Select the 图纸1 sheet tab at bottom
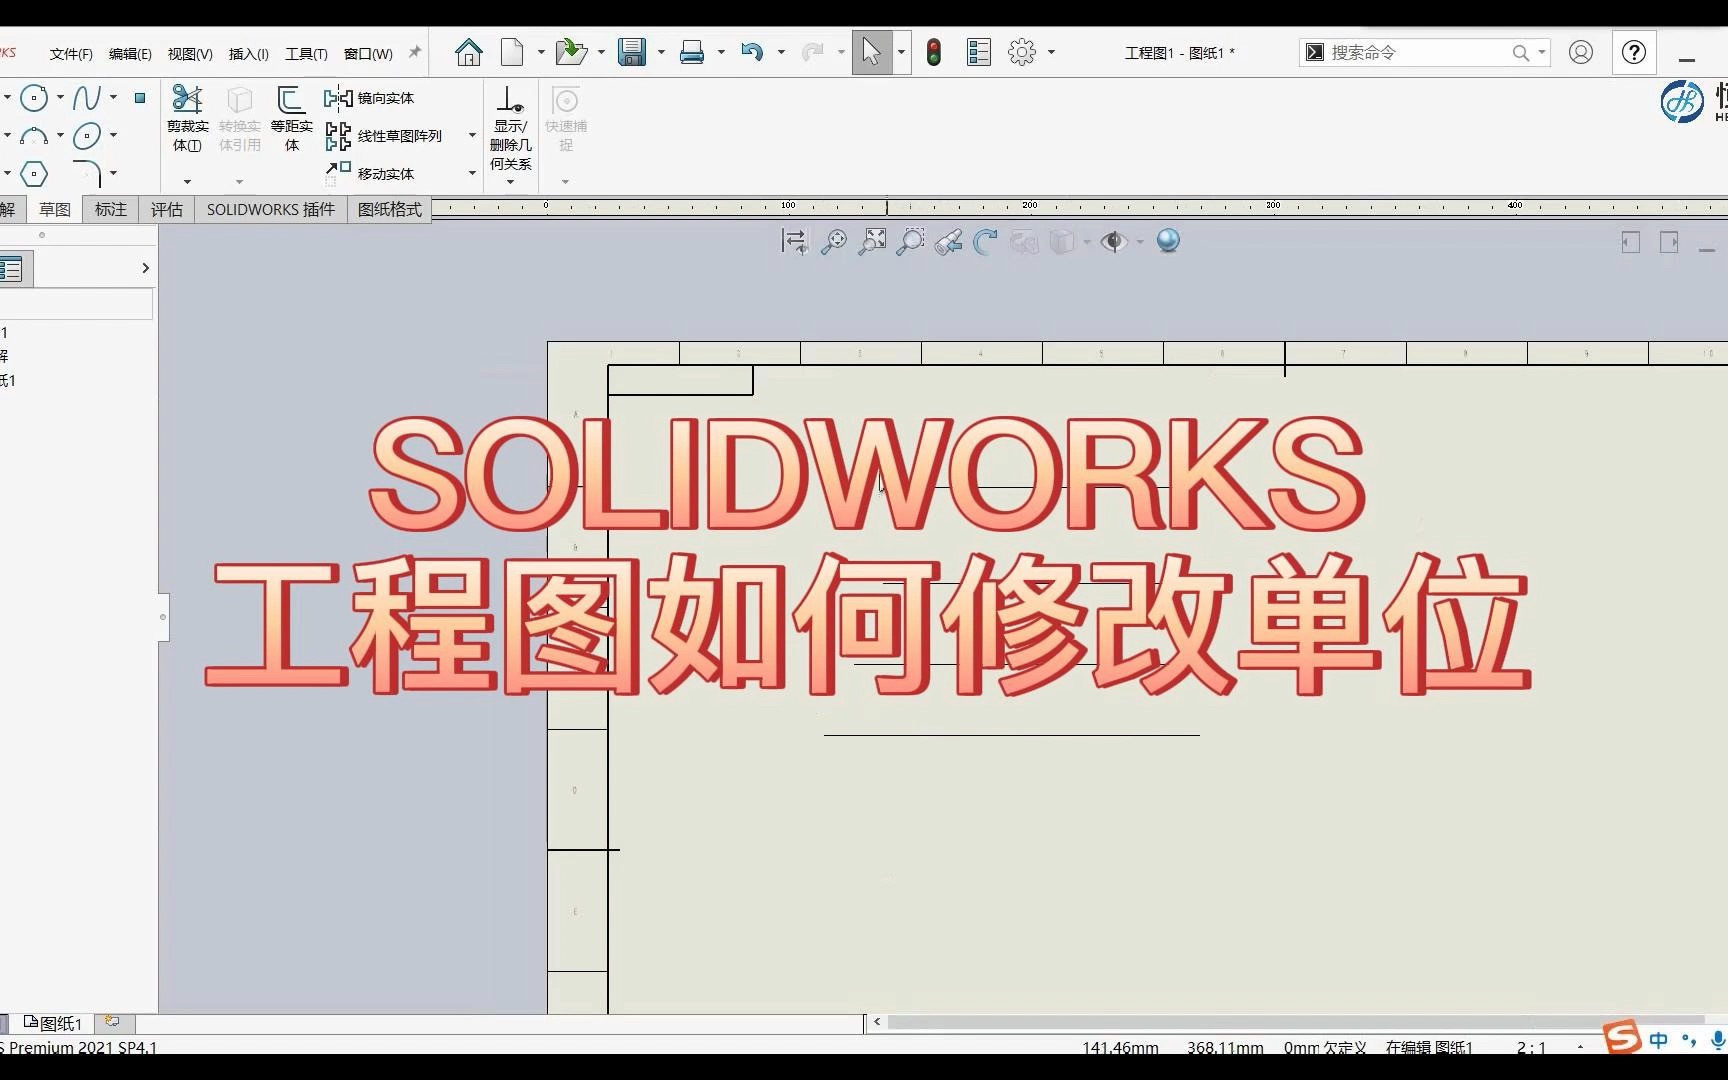 53,1023
